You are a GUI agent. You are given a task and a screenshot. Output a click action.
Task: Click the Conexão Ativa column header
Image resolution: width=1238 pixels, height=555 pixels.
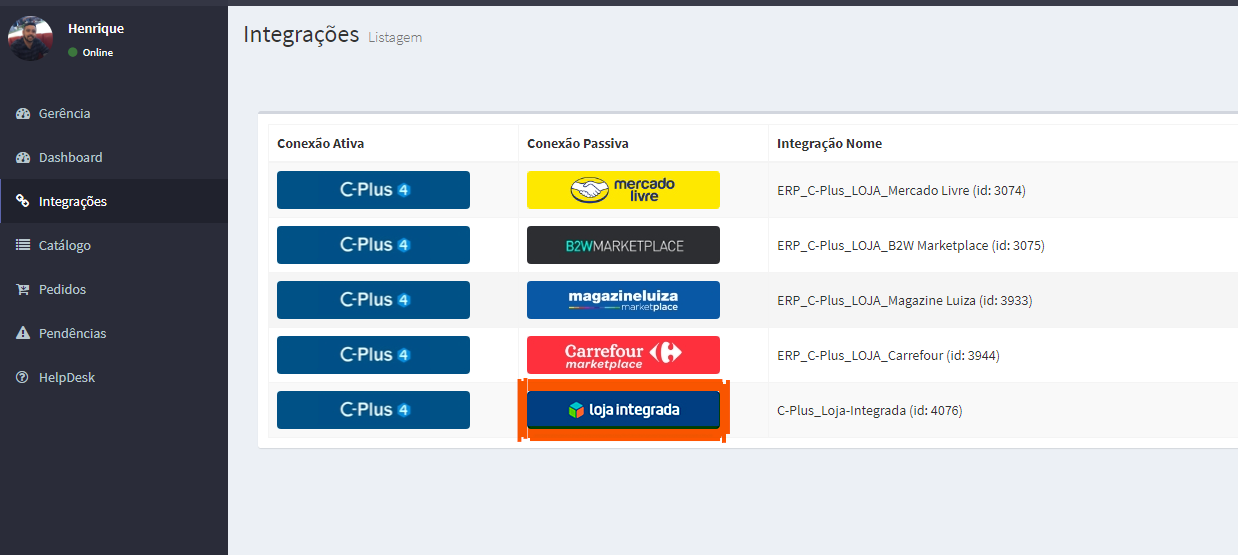(321, 144)
